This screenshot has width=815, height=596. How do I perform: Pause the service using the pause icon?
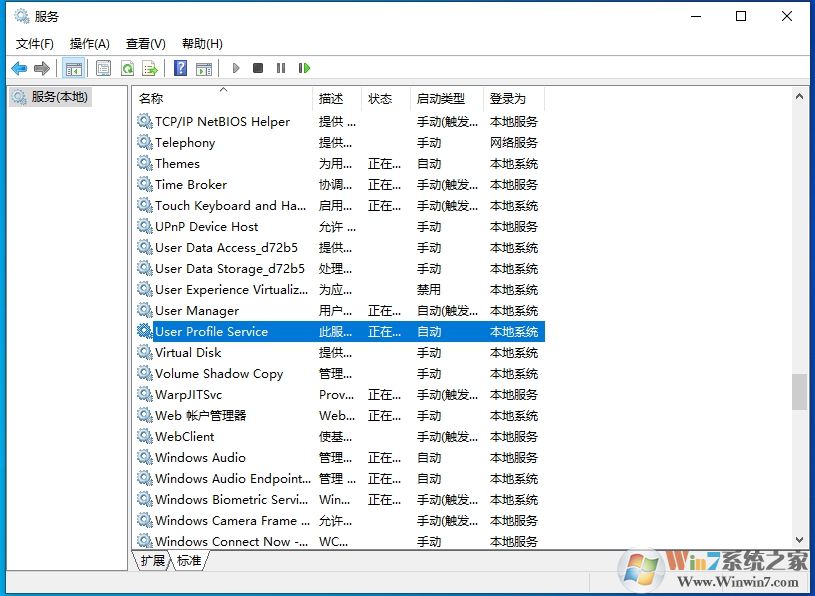coord(281,68)
